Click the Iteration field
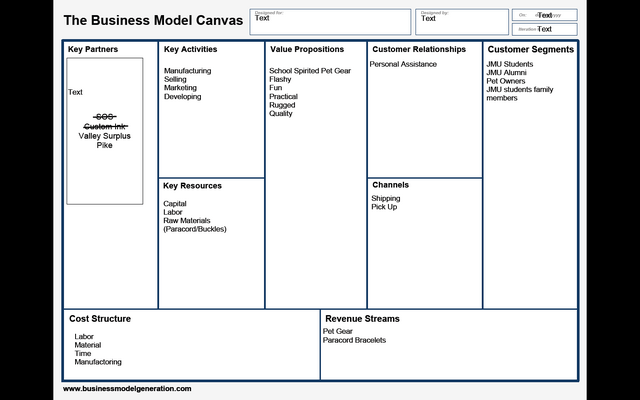The image size is (640, 400). 545,29
